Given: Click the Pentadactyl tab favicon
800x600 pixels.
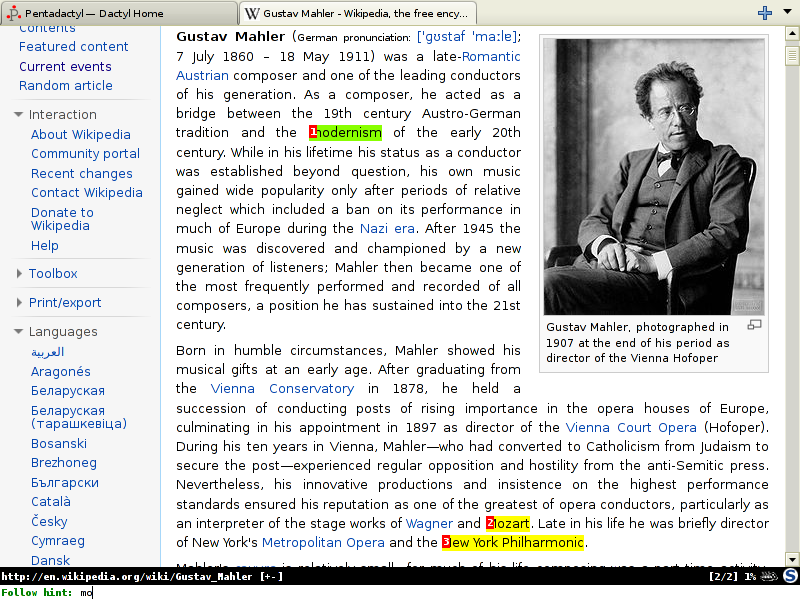Looking at the screenshot, I should 14,13.
